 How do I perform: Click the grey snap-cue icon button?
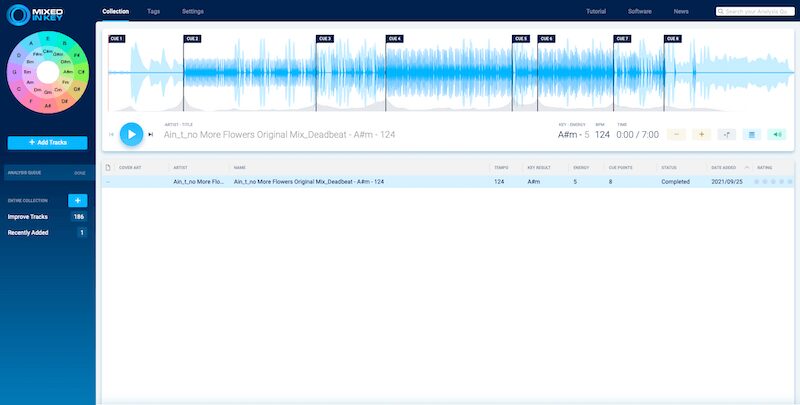tap(727, 134)
